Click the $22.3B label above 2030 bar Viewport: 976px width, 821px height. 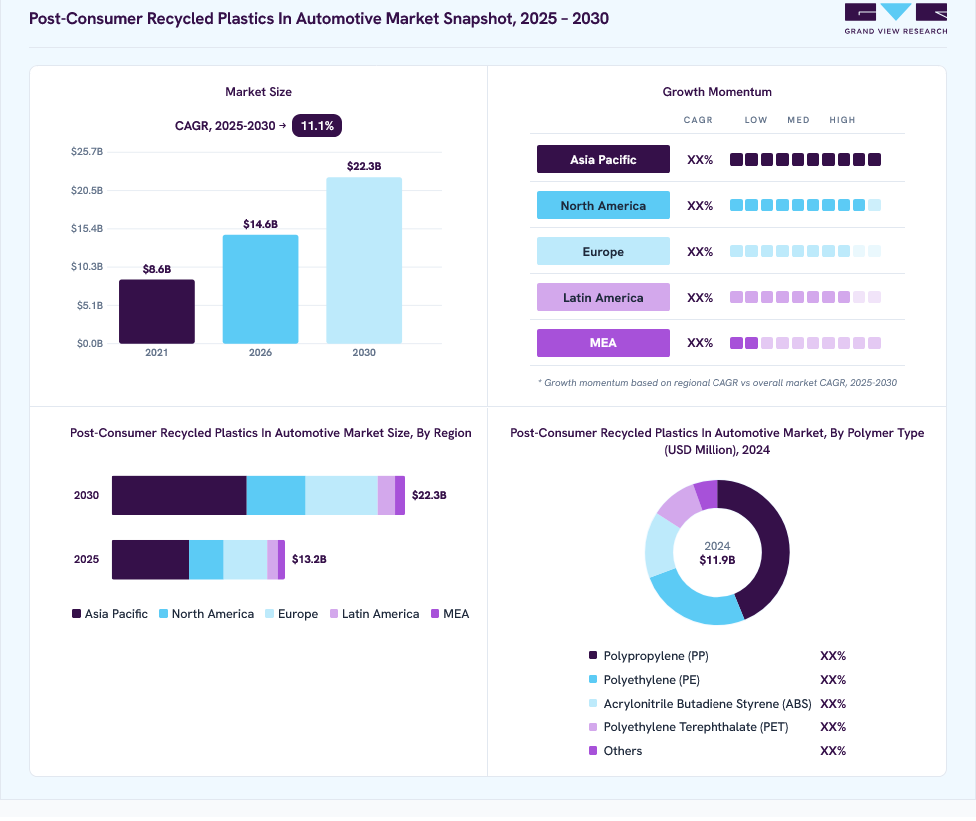point(364,166)
